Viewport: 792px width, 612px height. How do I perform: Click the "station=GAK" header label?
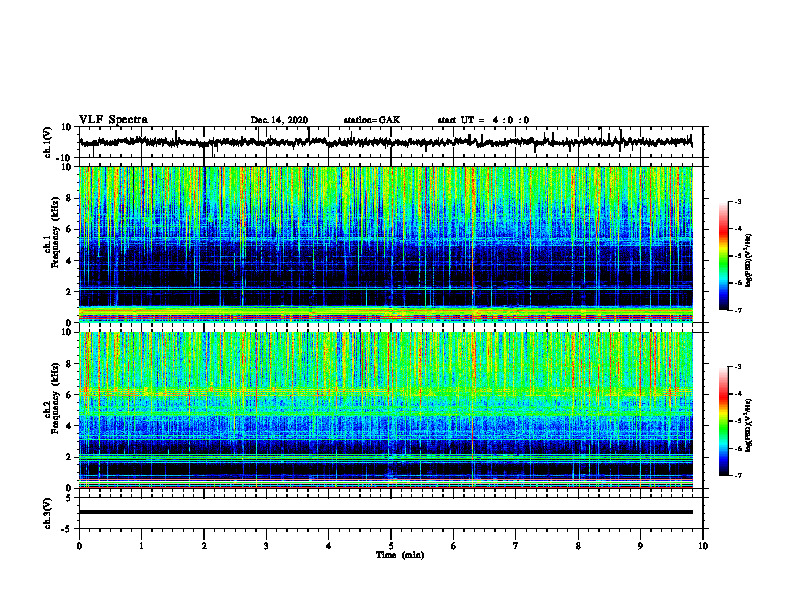point(372,120)
